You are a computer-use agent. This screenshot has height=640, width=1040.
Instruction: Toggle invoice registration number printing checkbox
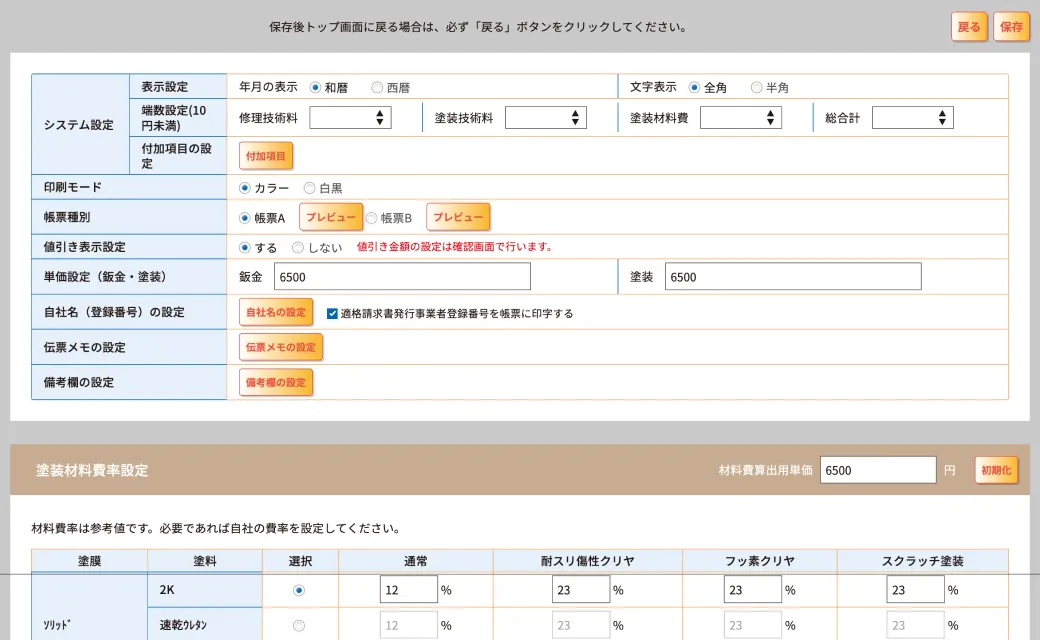pyautogui.click(x=332, y=314)
